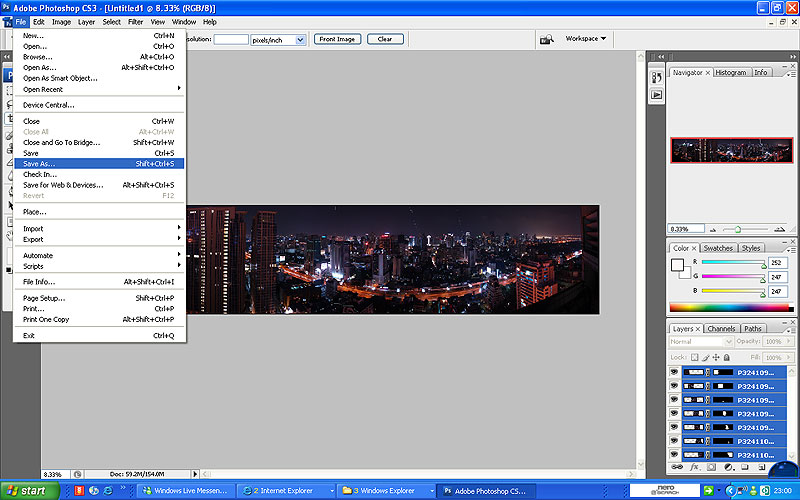800x500 pixels.
Task: Open the Opacity slider arrow
Action: (789, 341)
